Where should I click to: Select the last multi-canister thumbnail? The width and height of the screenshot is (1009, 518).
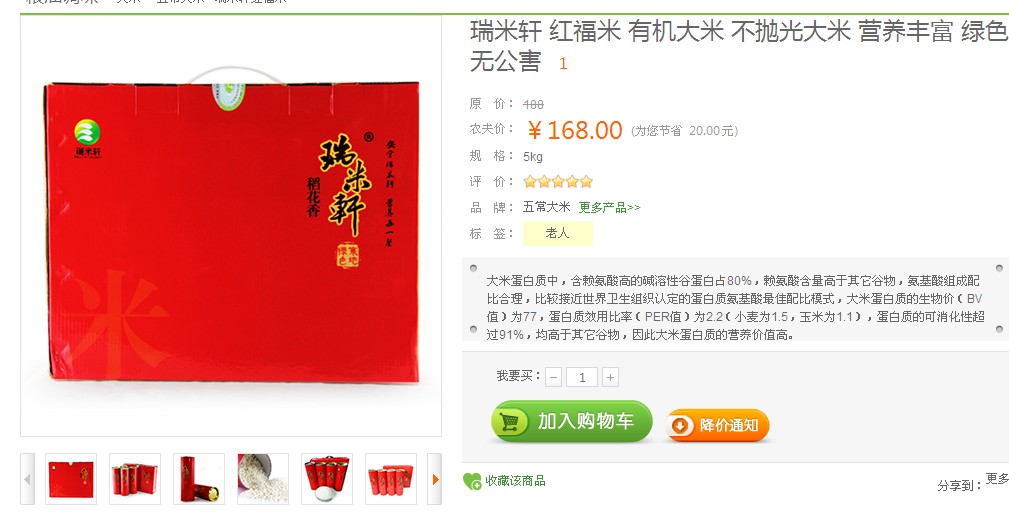[391, 479]
